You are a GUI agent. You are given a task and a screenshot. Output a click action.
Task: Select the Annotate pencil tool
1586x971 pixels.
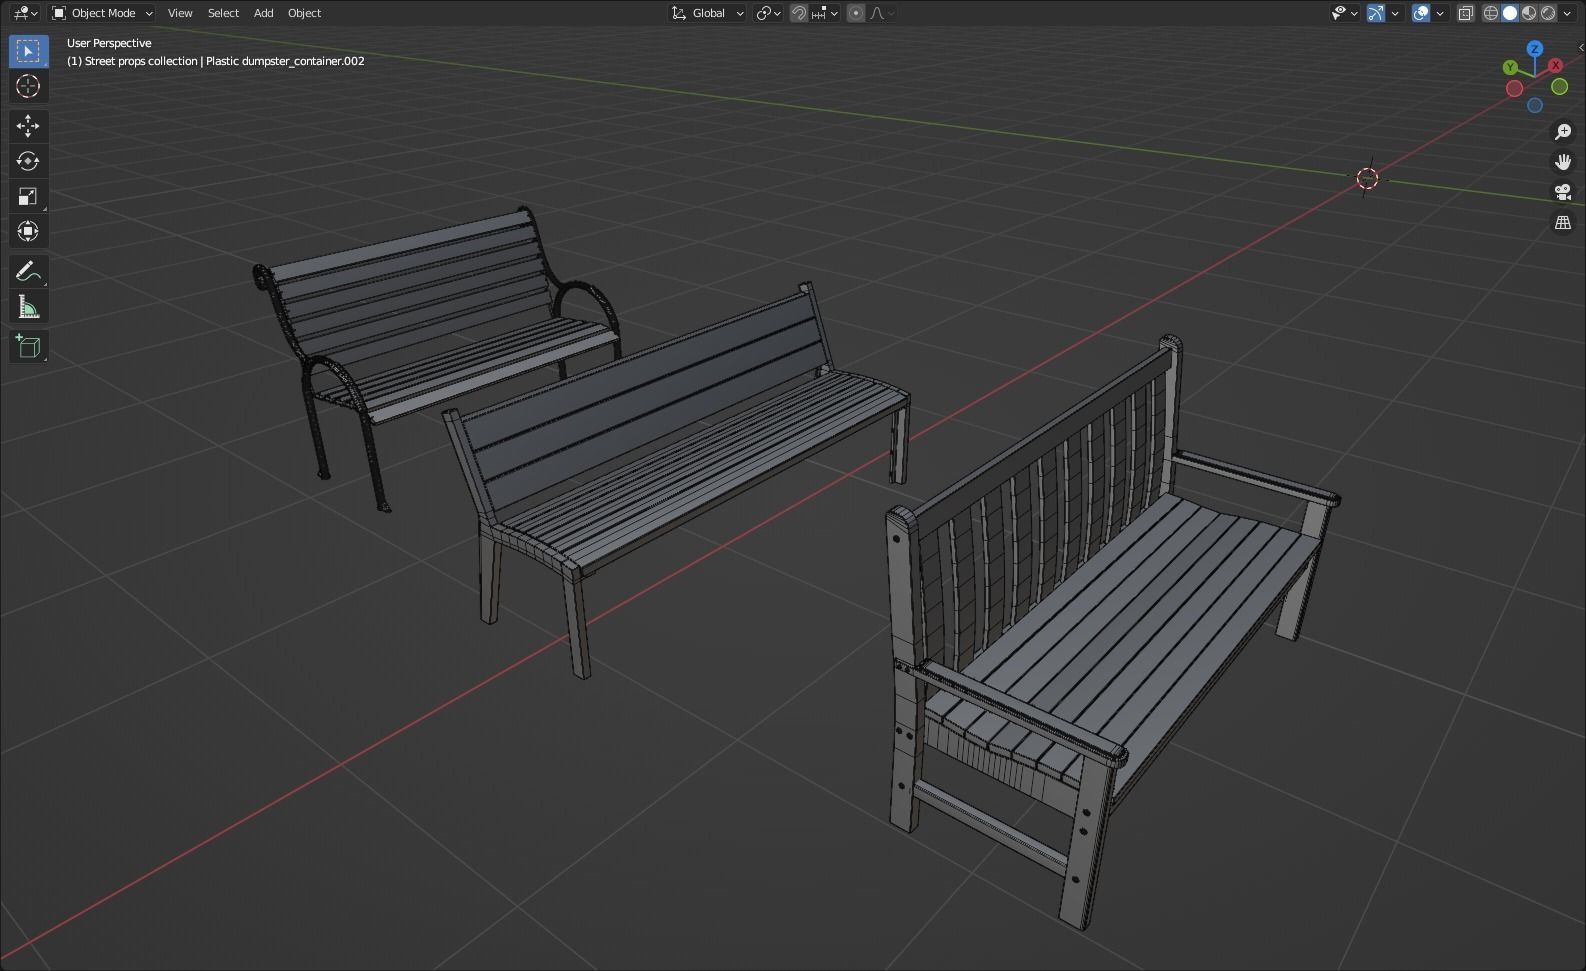pyautogui.click(x=28, y=271)
